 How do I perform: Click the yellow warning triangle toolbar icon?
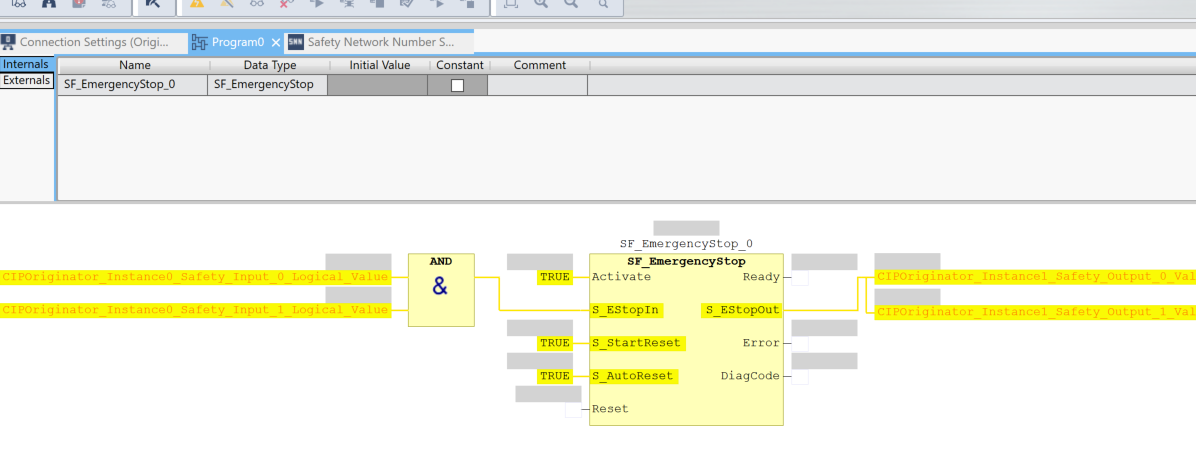pyautogui.click(x=197, y=3)
